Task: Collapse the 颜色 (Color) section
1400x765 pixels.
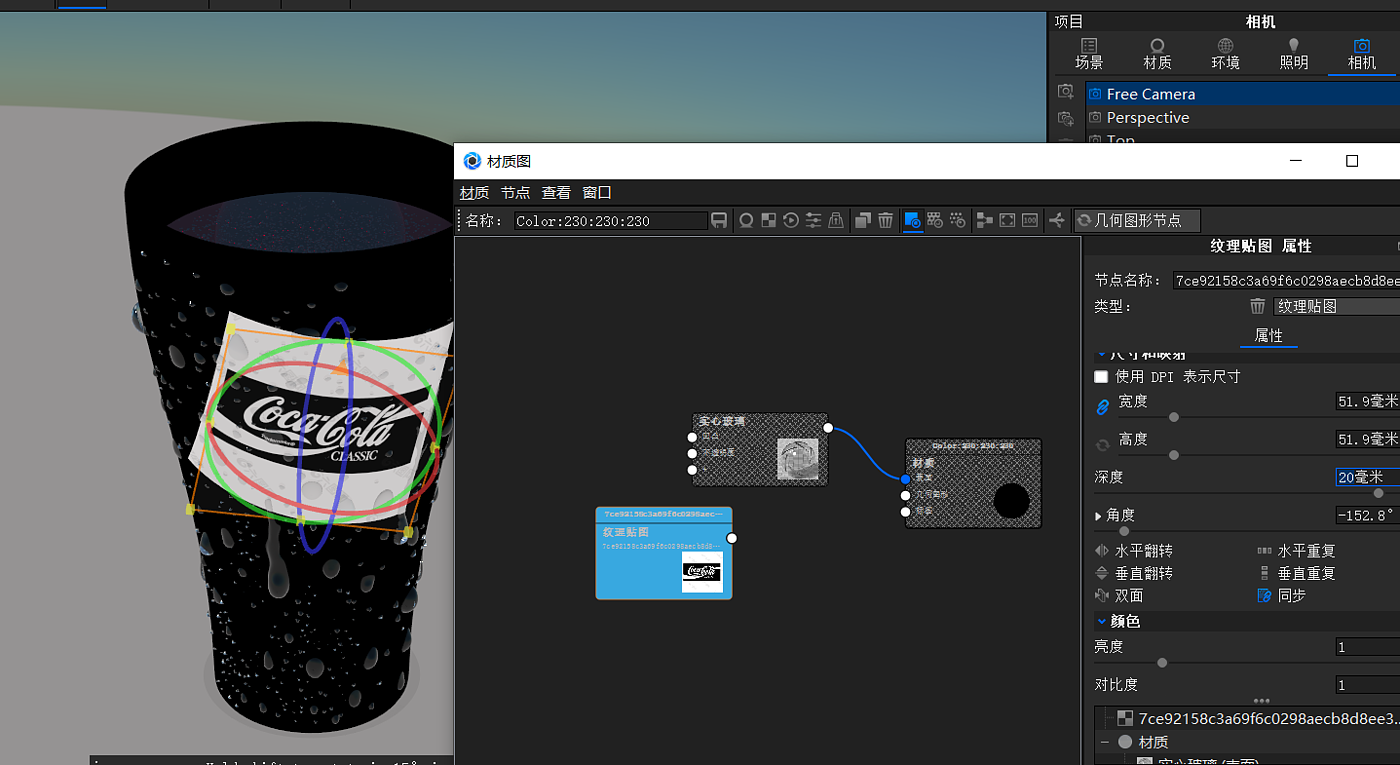Action: coord(1102,621)
